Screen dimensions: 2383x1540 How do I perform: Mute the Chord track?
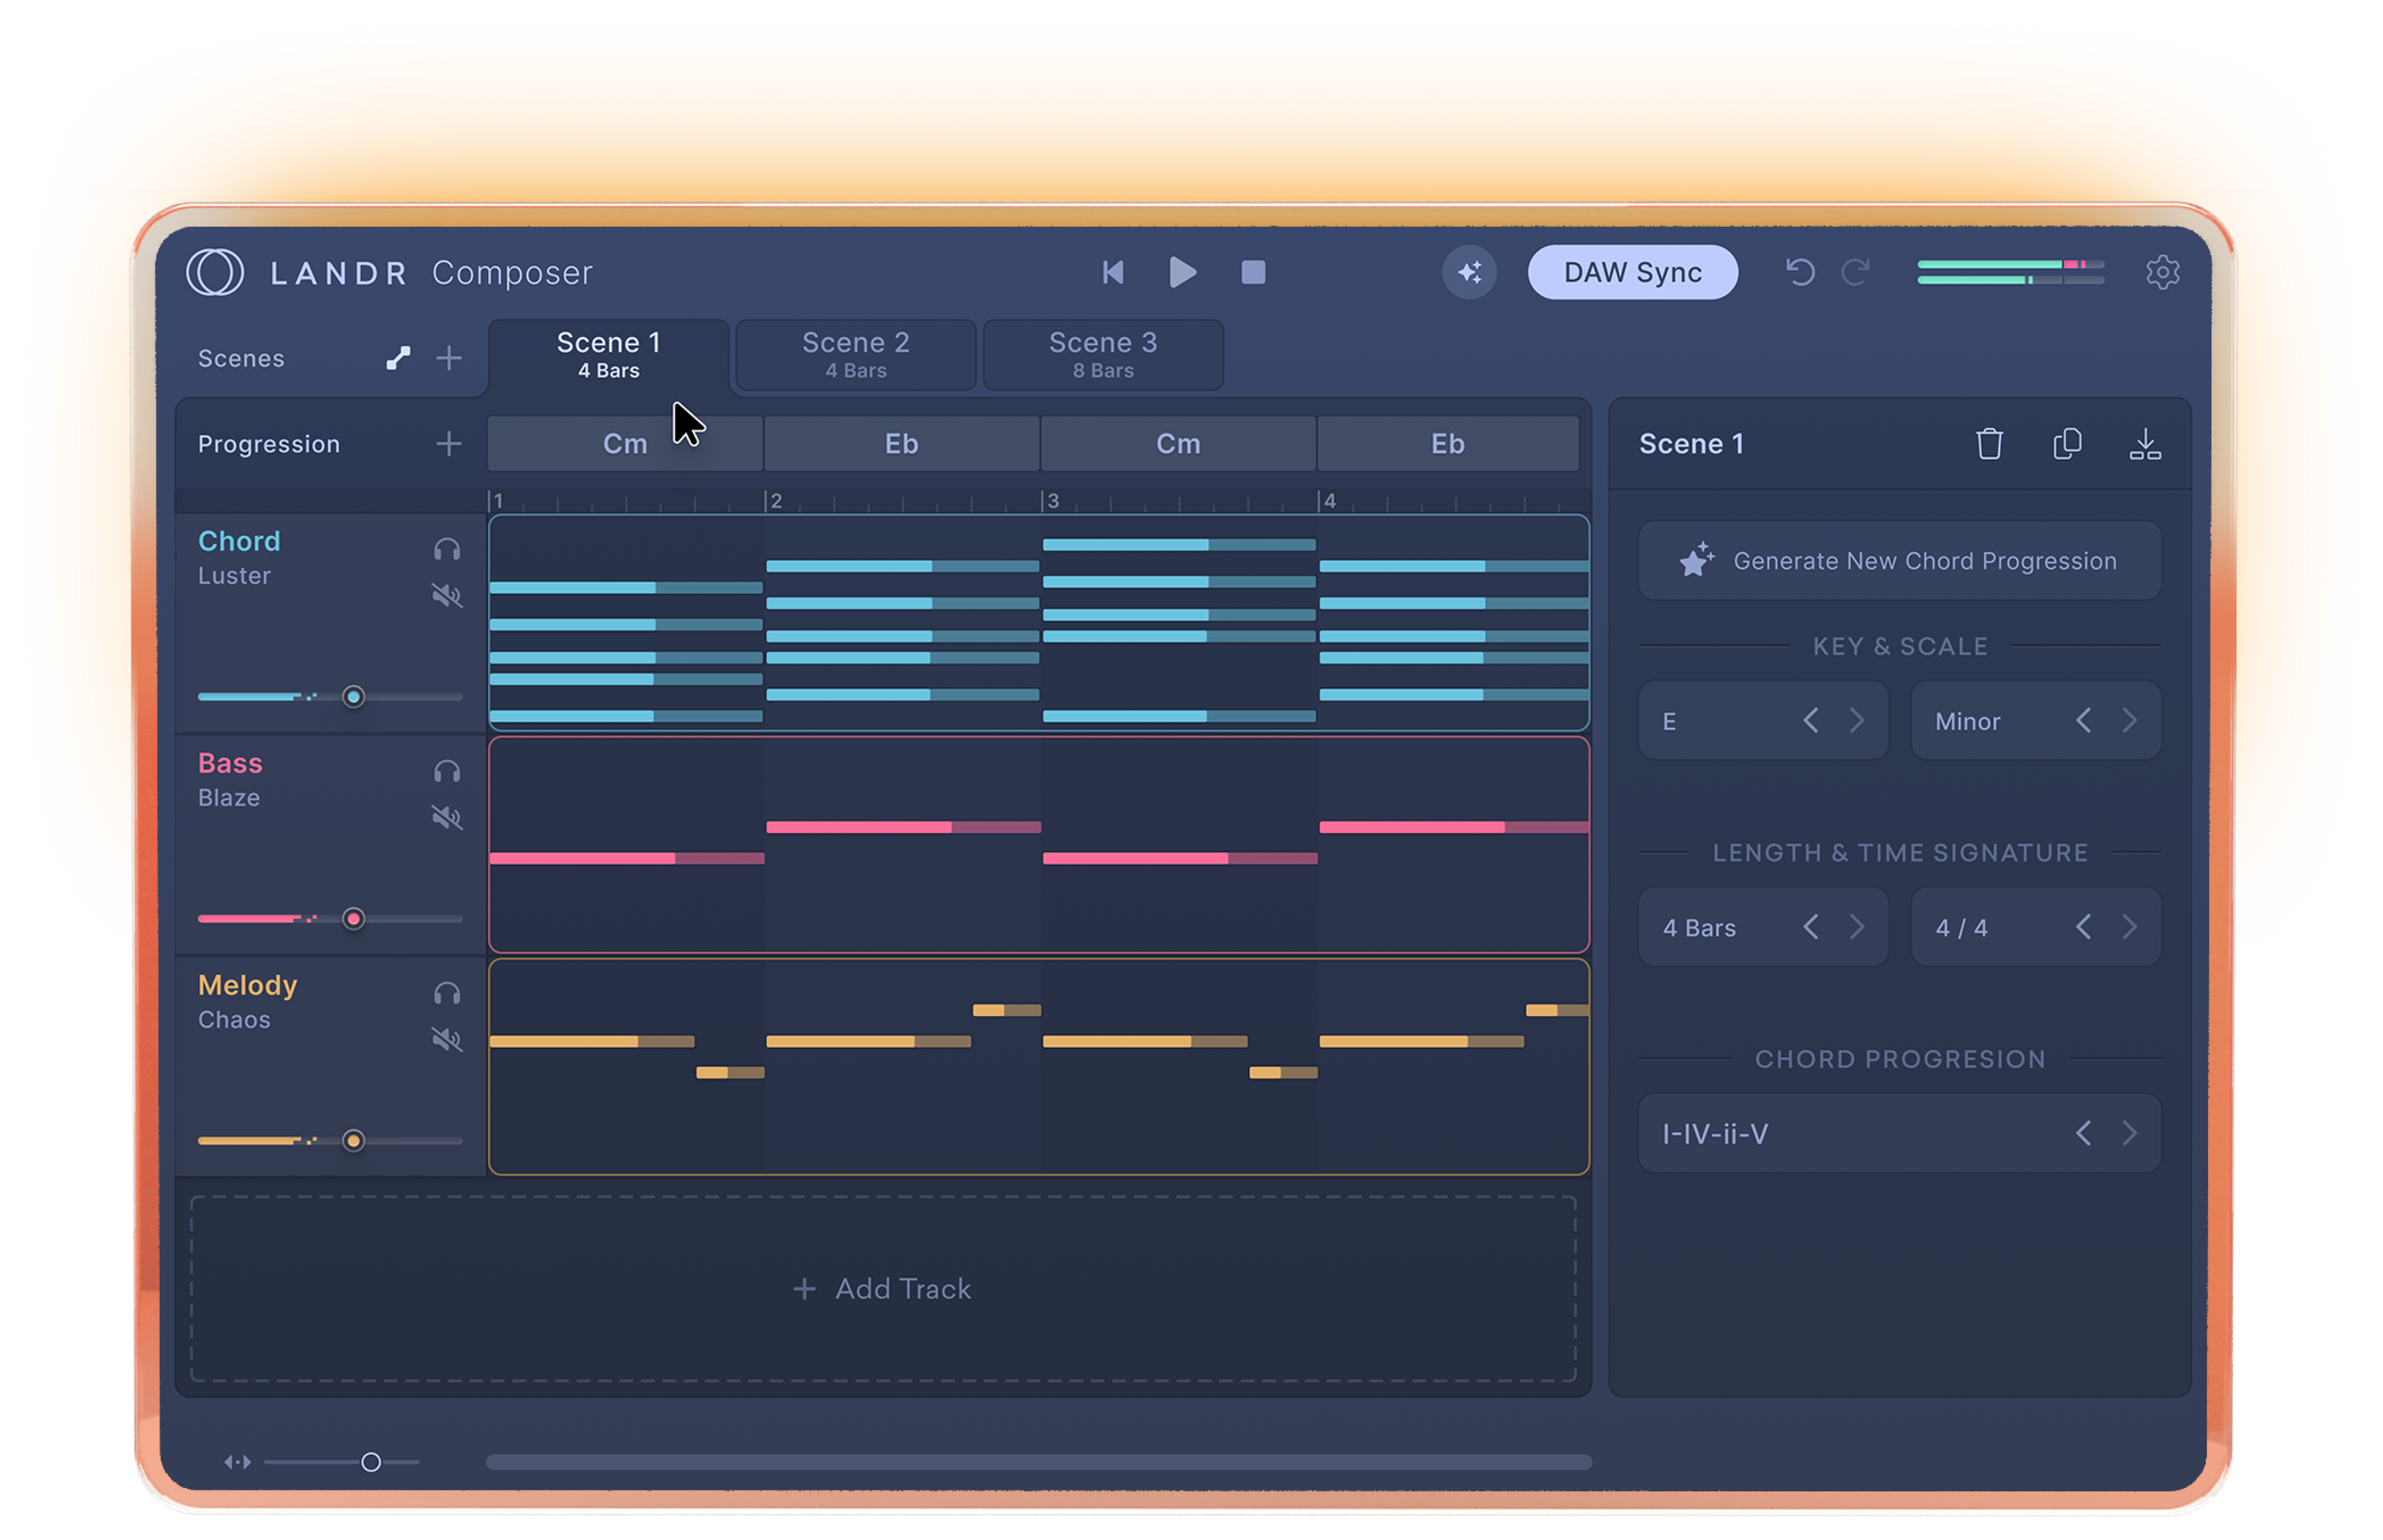(447, 596)
